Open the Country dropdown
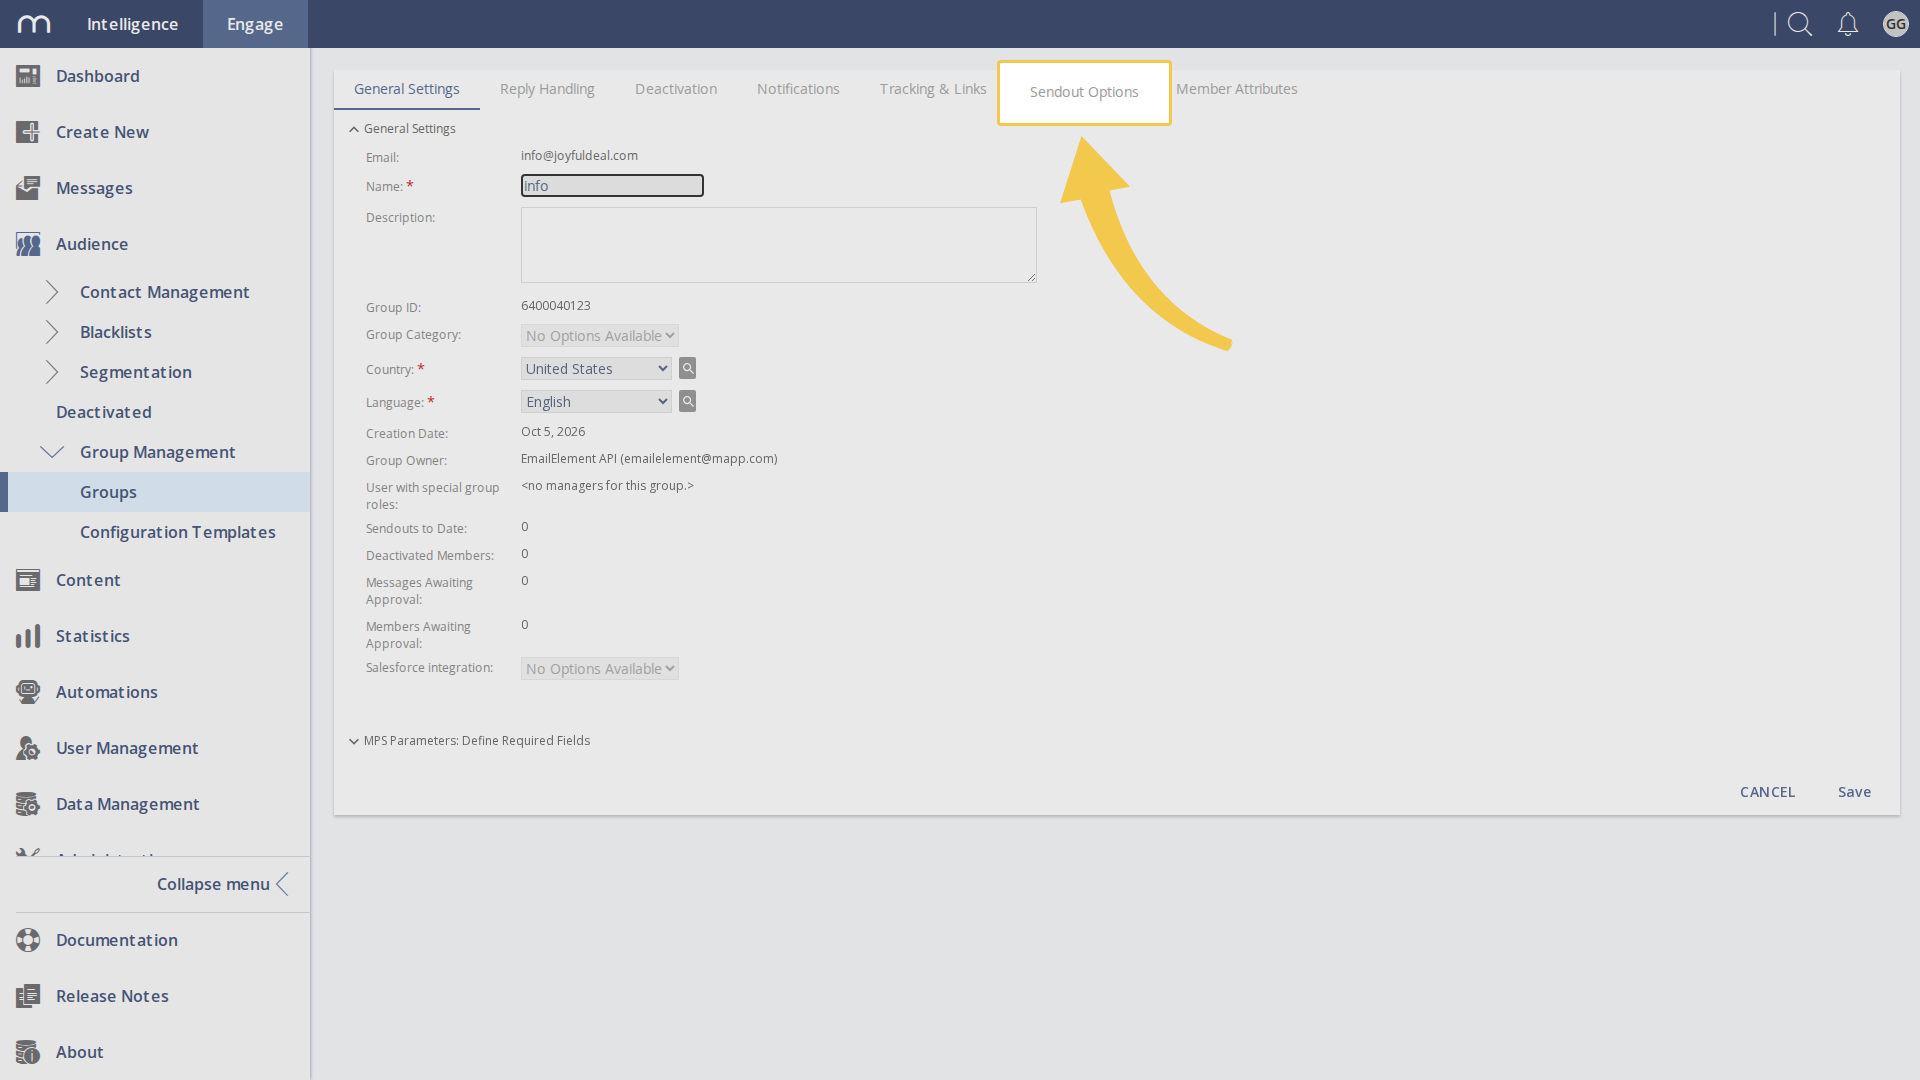 pos(596,369)
